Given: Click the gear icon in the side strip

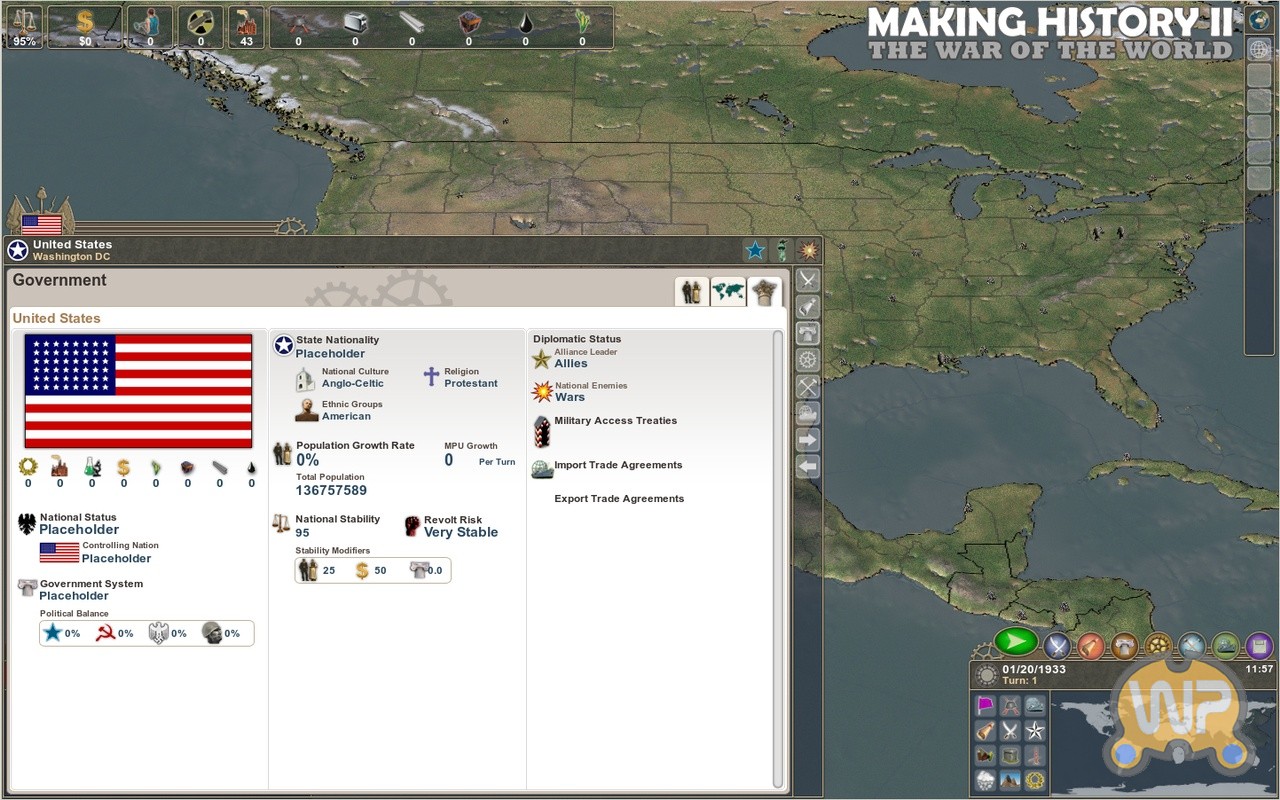Looking at the screenshot, I should (x=807, y=360).
